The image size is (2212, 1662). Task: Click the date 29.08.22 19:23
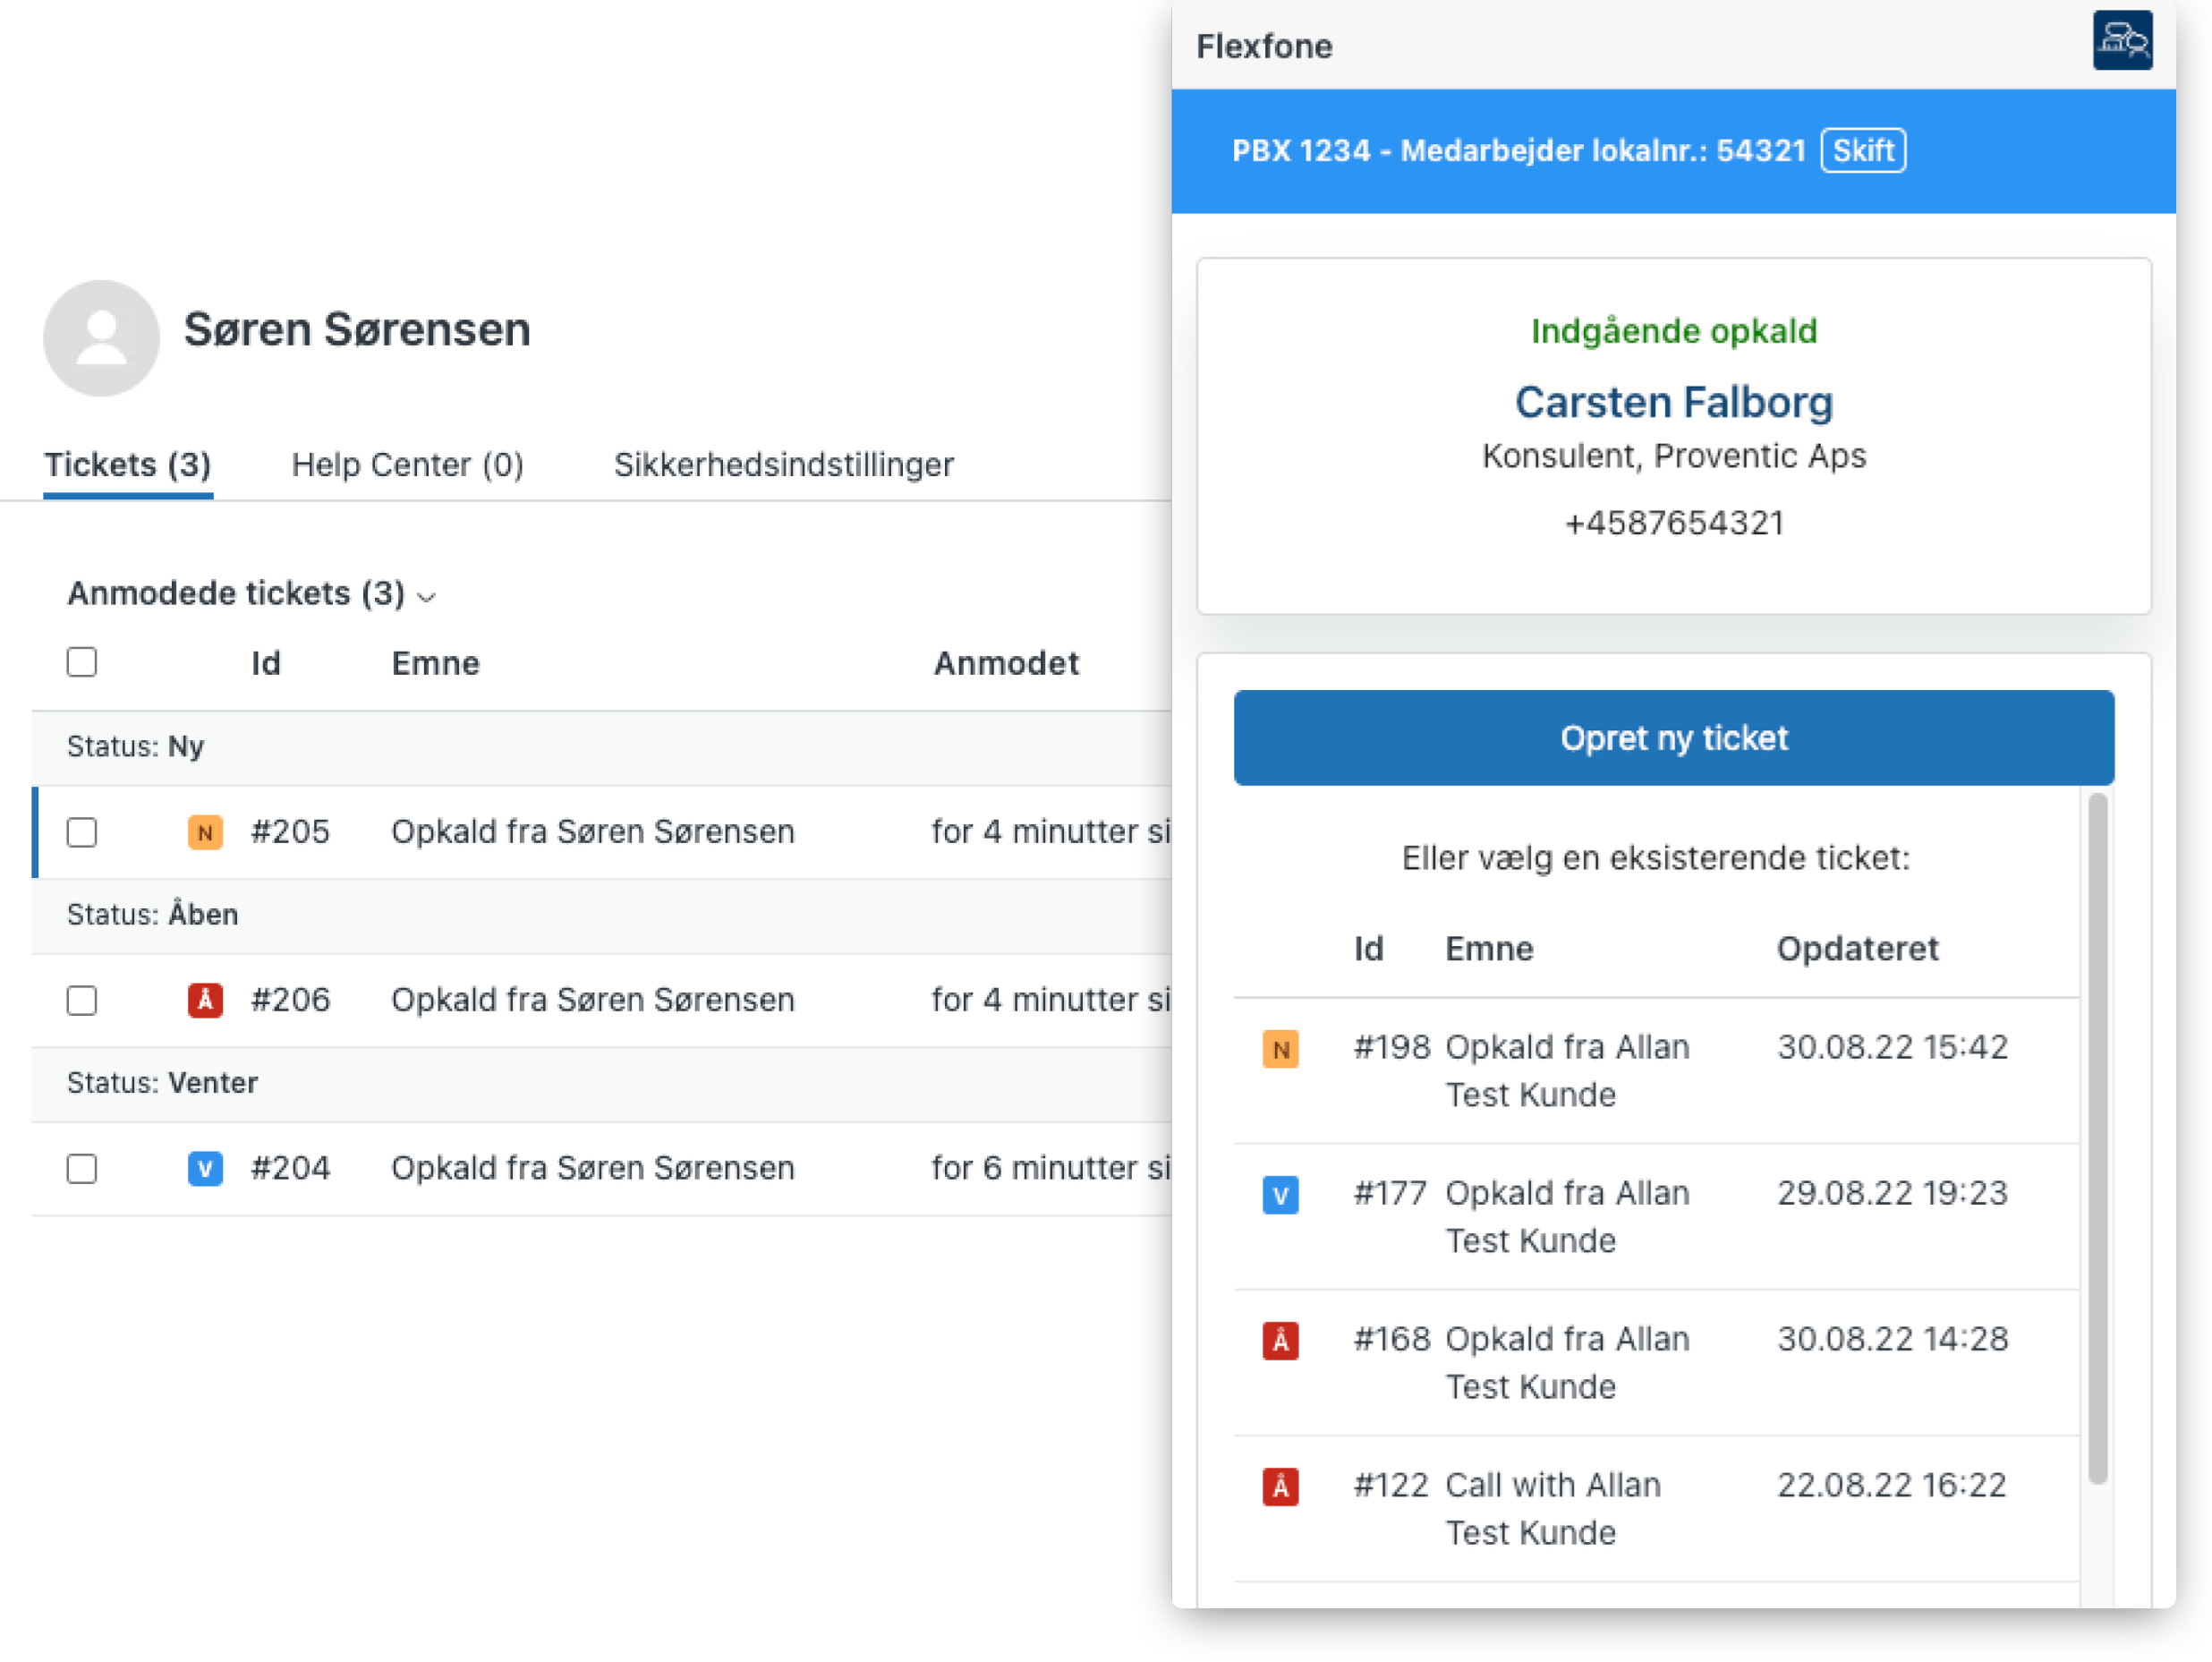pos(1892,1193)
